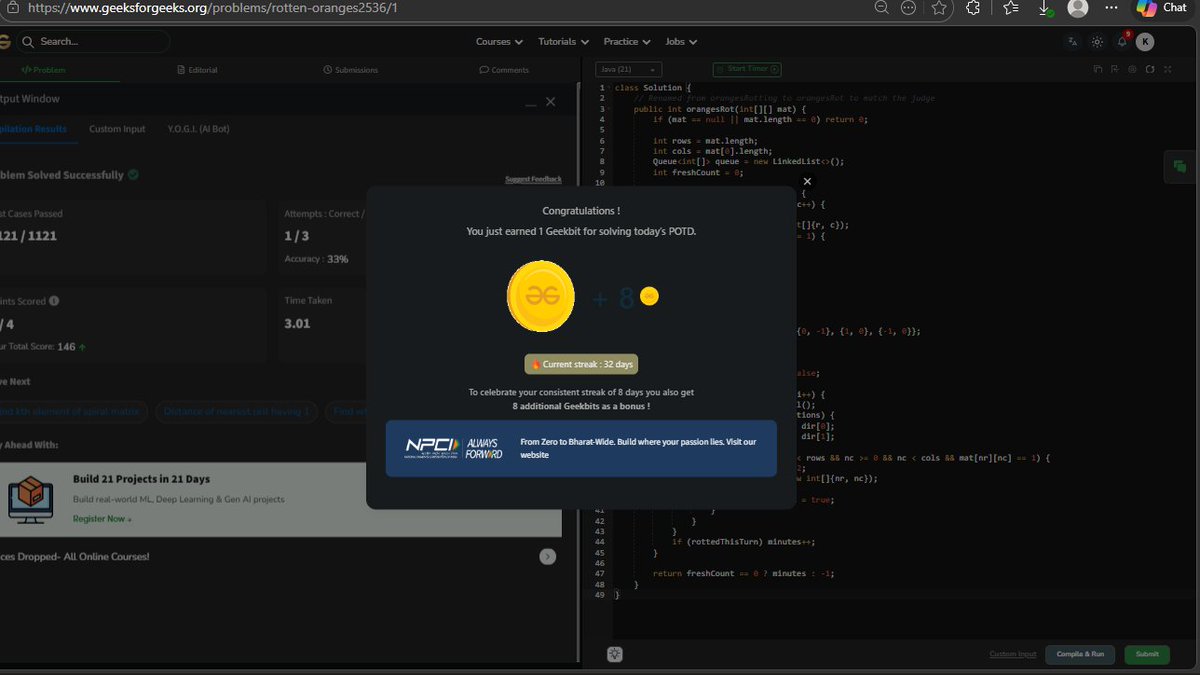Open the browser profile avatar
Screen dimensions: 1200x675
[1077, 8]
